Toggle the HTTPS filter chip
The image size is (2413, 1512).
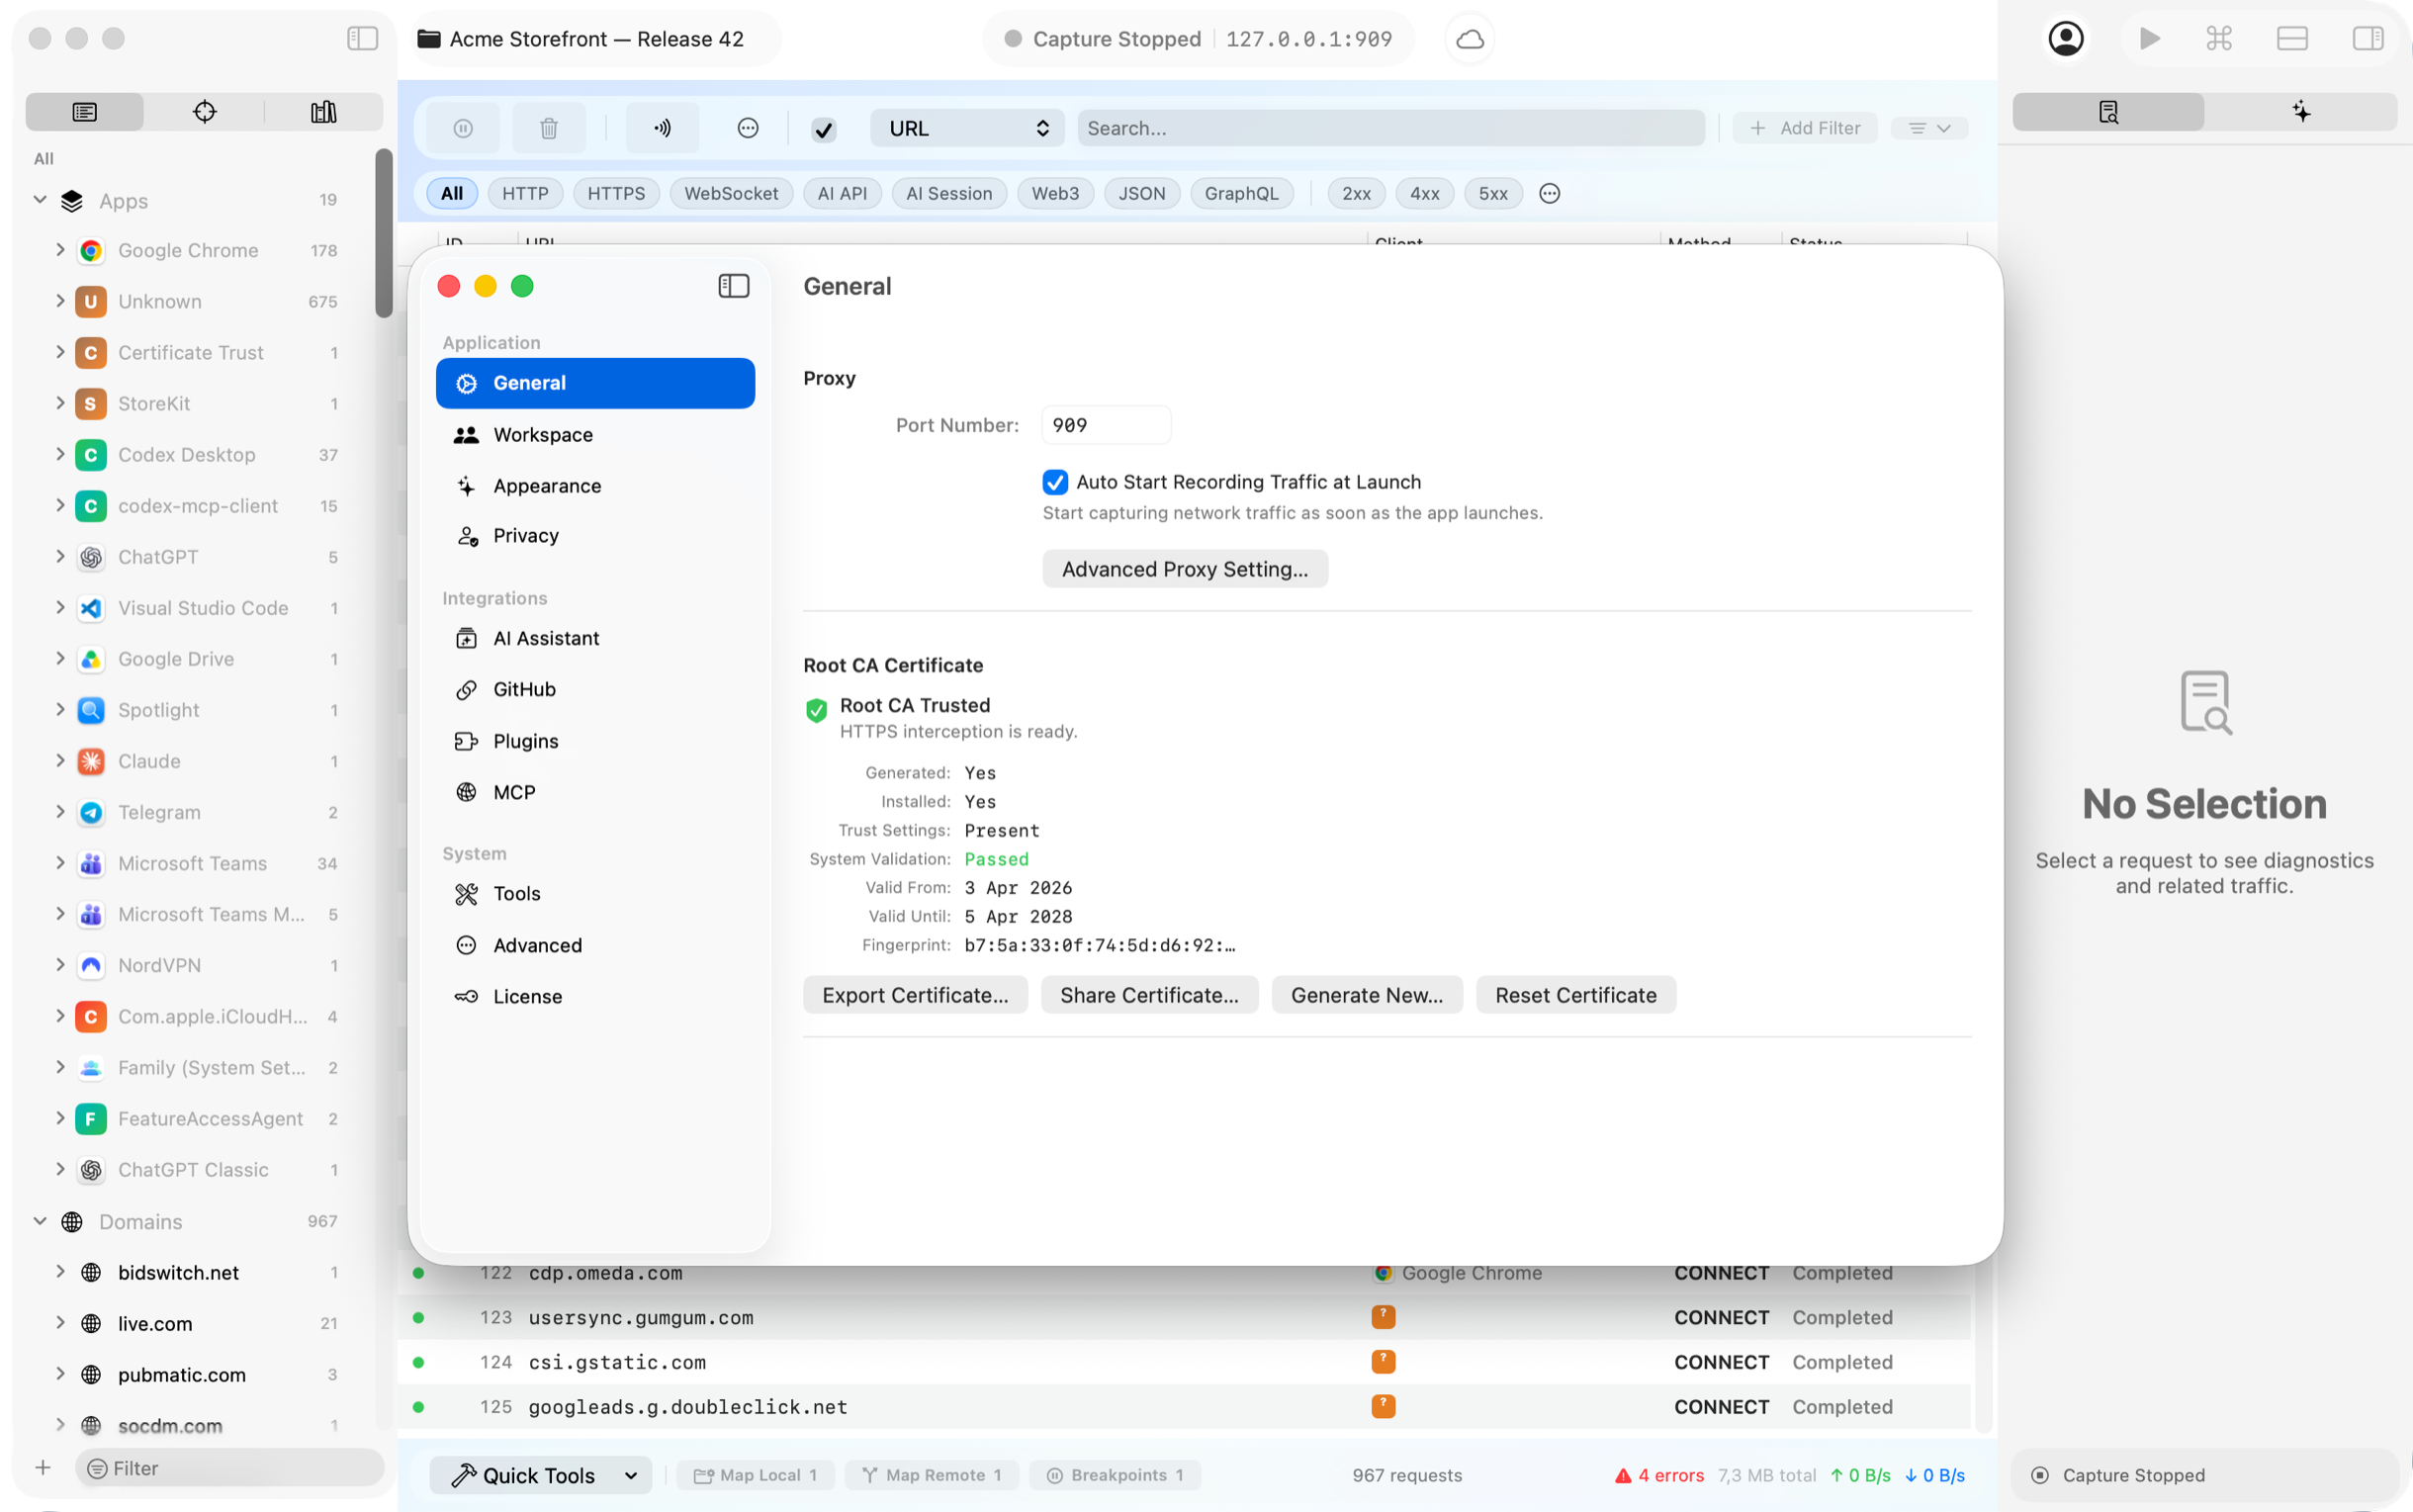coord(616,193)
